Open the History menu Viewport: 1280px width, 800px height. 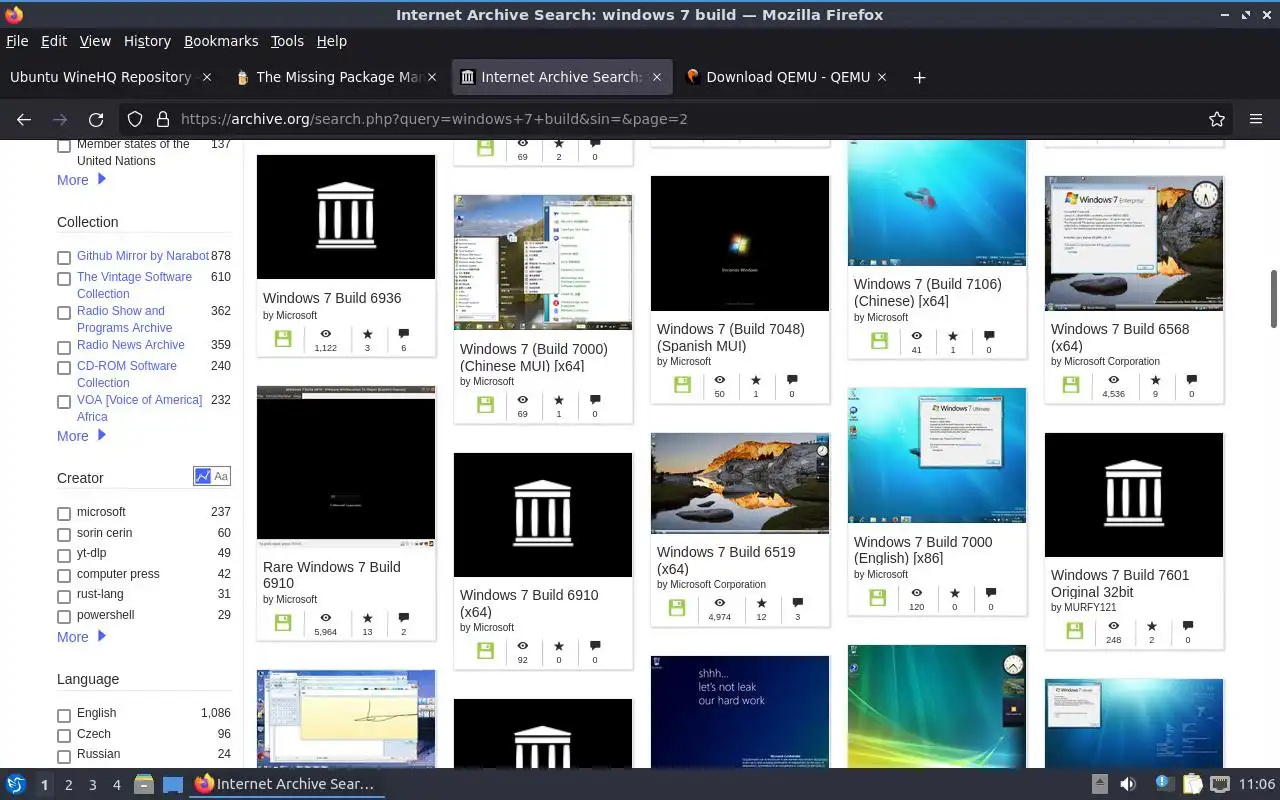147,41
